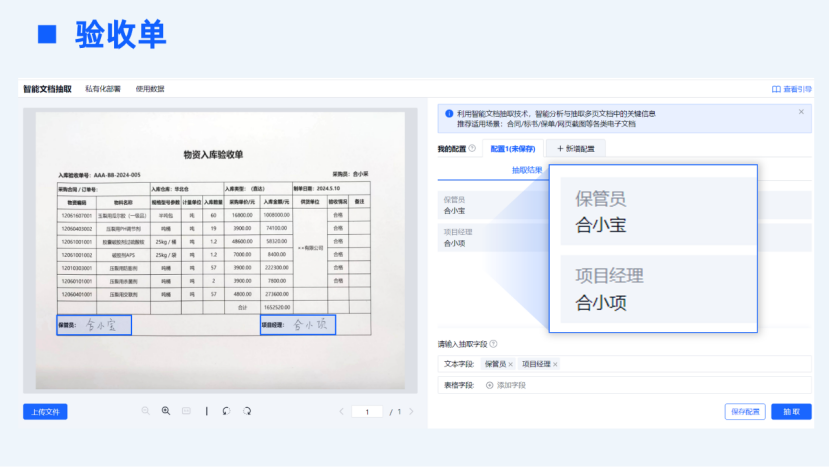
Task: Click the 保存配置 button
Action: (x=745, y=411)
